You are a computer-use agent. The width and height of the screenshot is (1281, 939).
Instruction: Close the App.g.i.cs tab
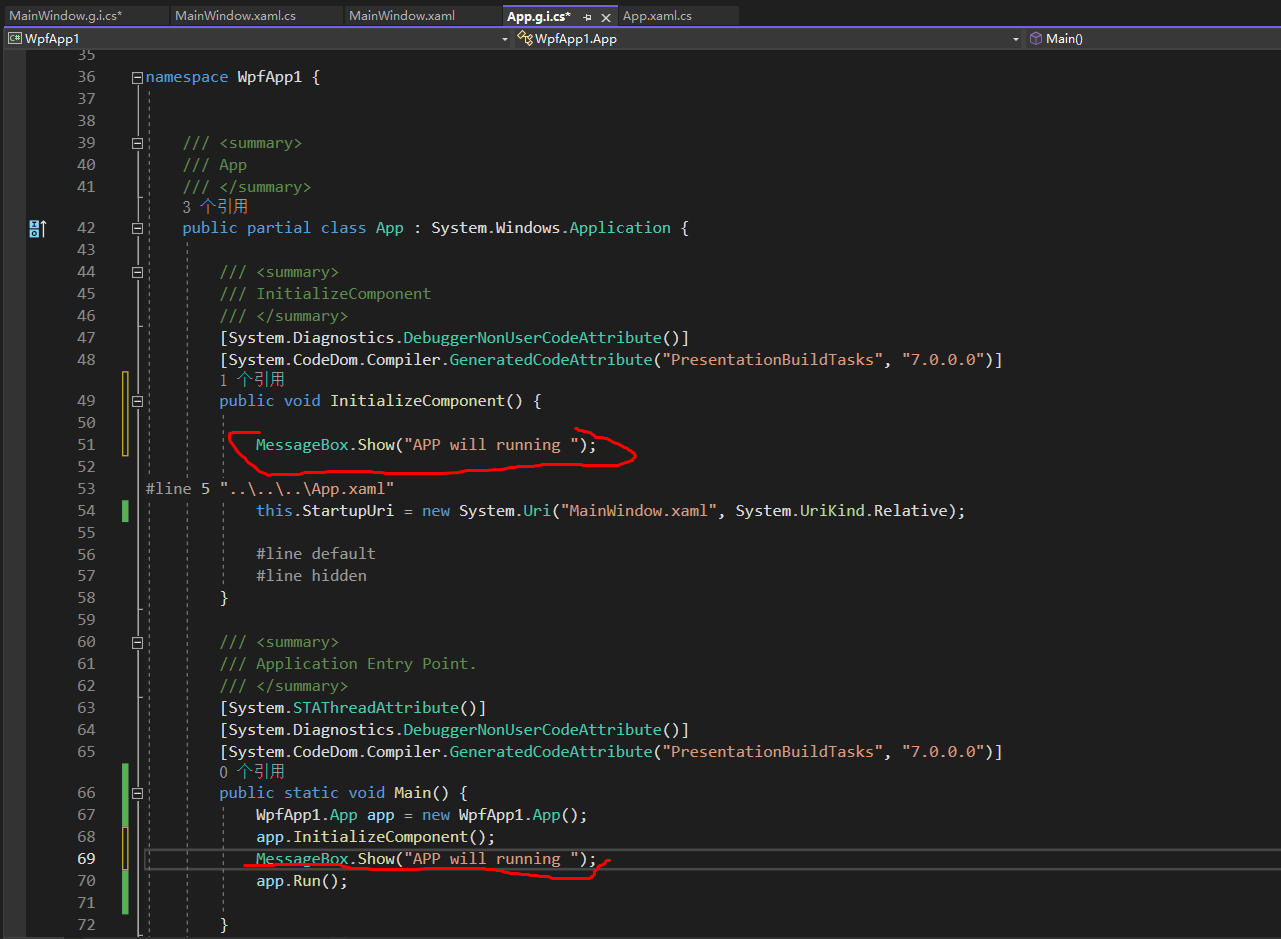606,17
